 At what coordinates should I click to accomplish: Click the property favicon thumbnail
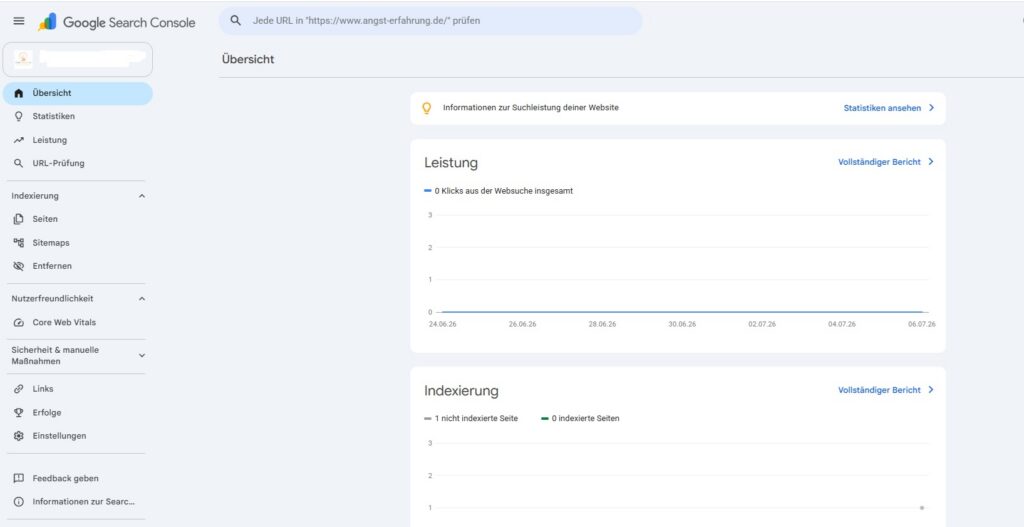(x=23, y=59)
